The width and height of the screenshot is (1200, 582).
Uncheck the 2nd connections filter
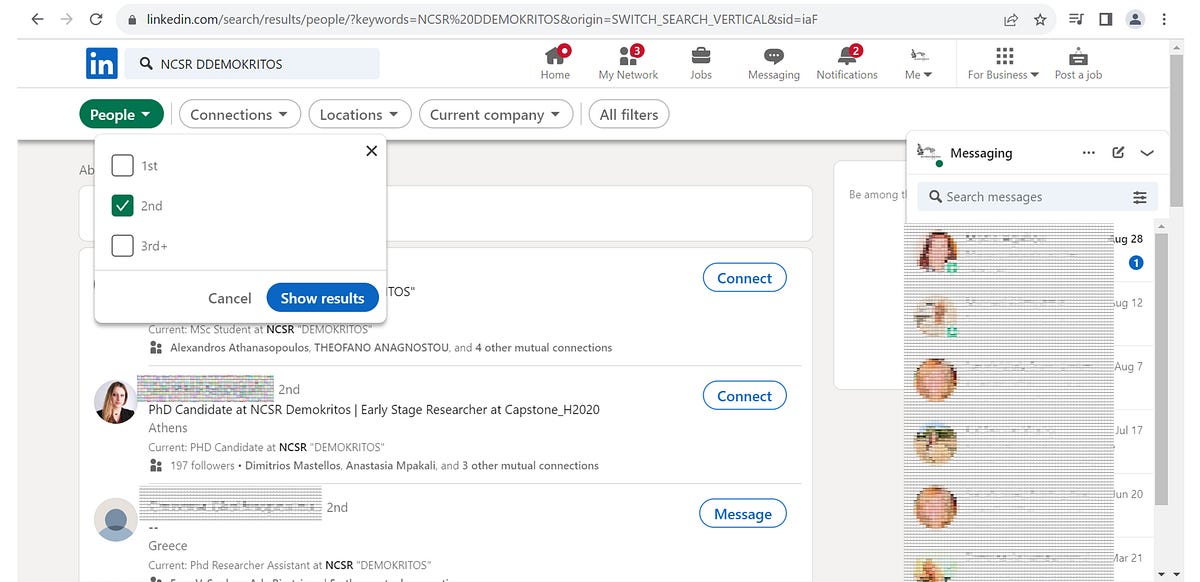coord(121,205)
